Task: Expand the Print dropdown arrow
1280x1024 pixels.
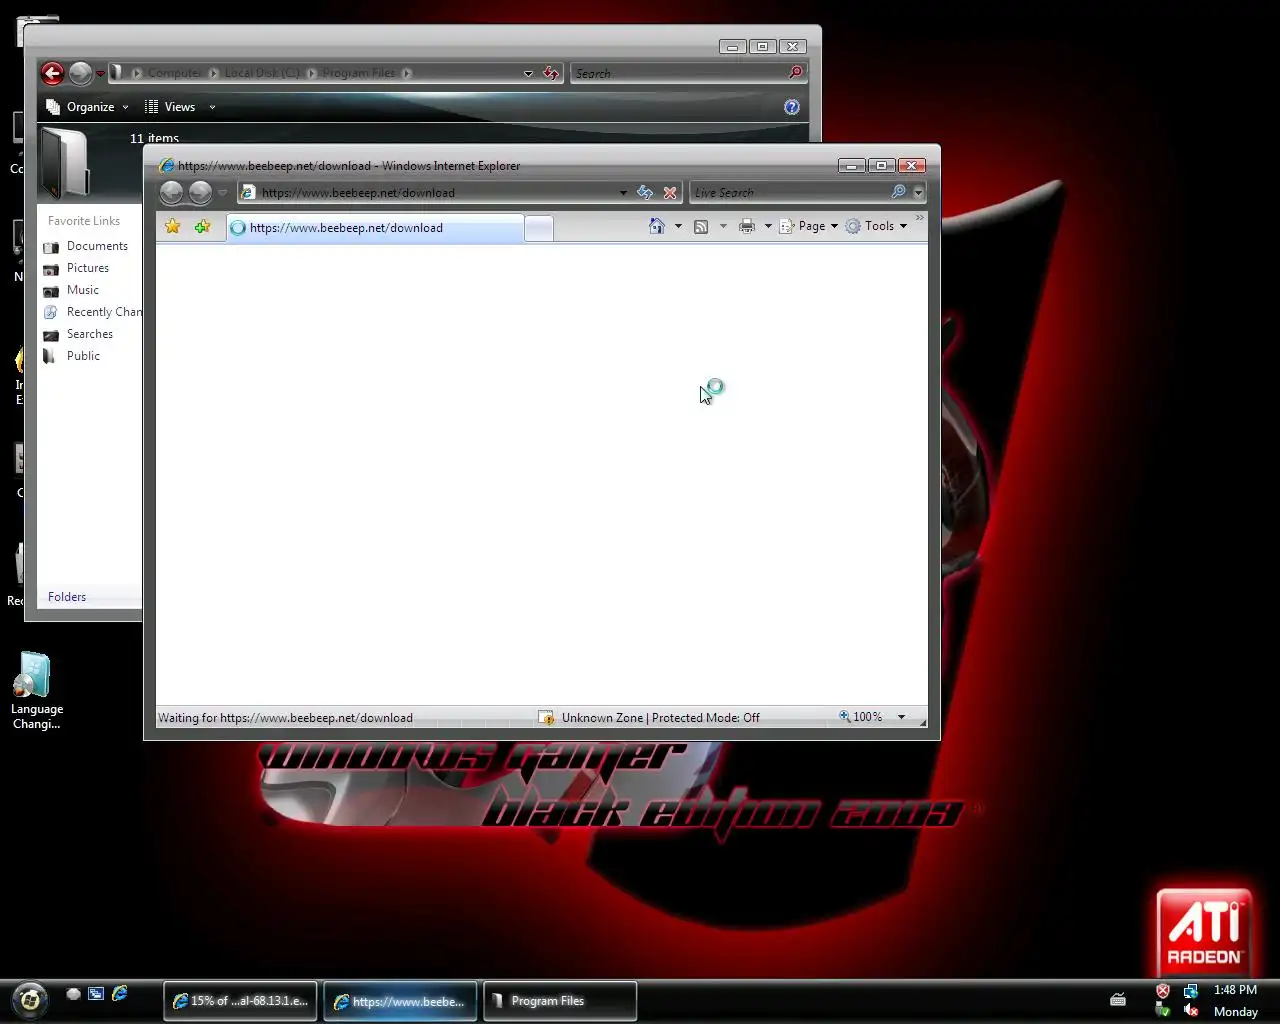Action: click(x=768, y=226)
